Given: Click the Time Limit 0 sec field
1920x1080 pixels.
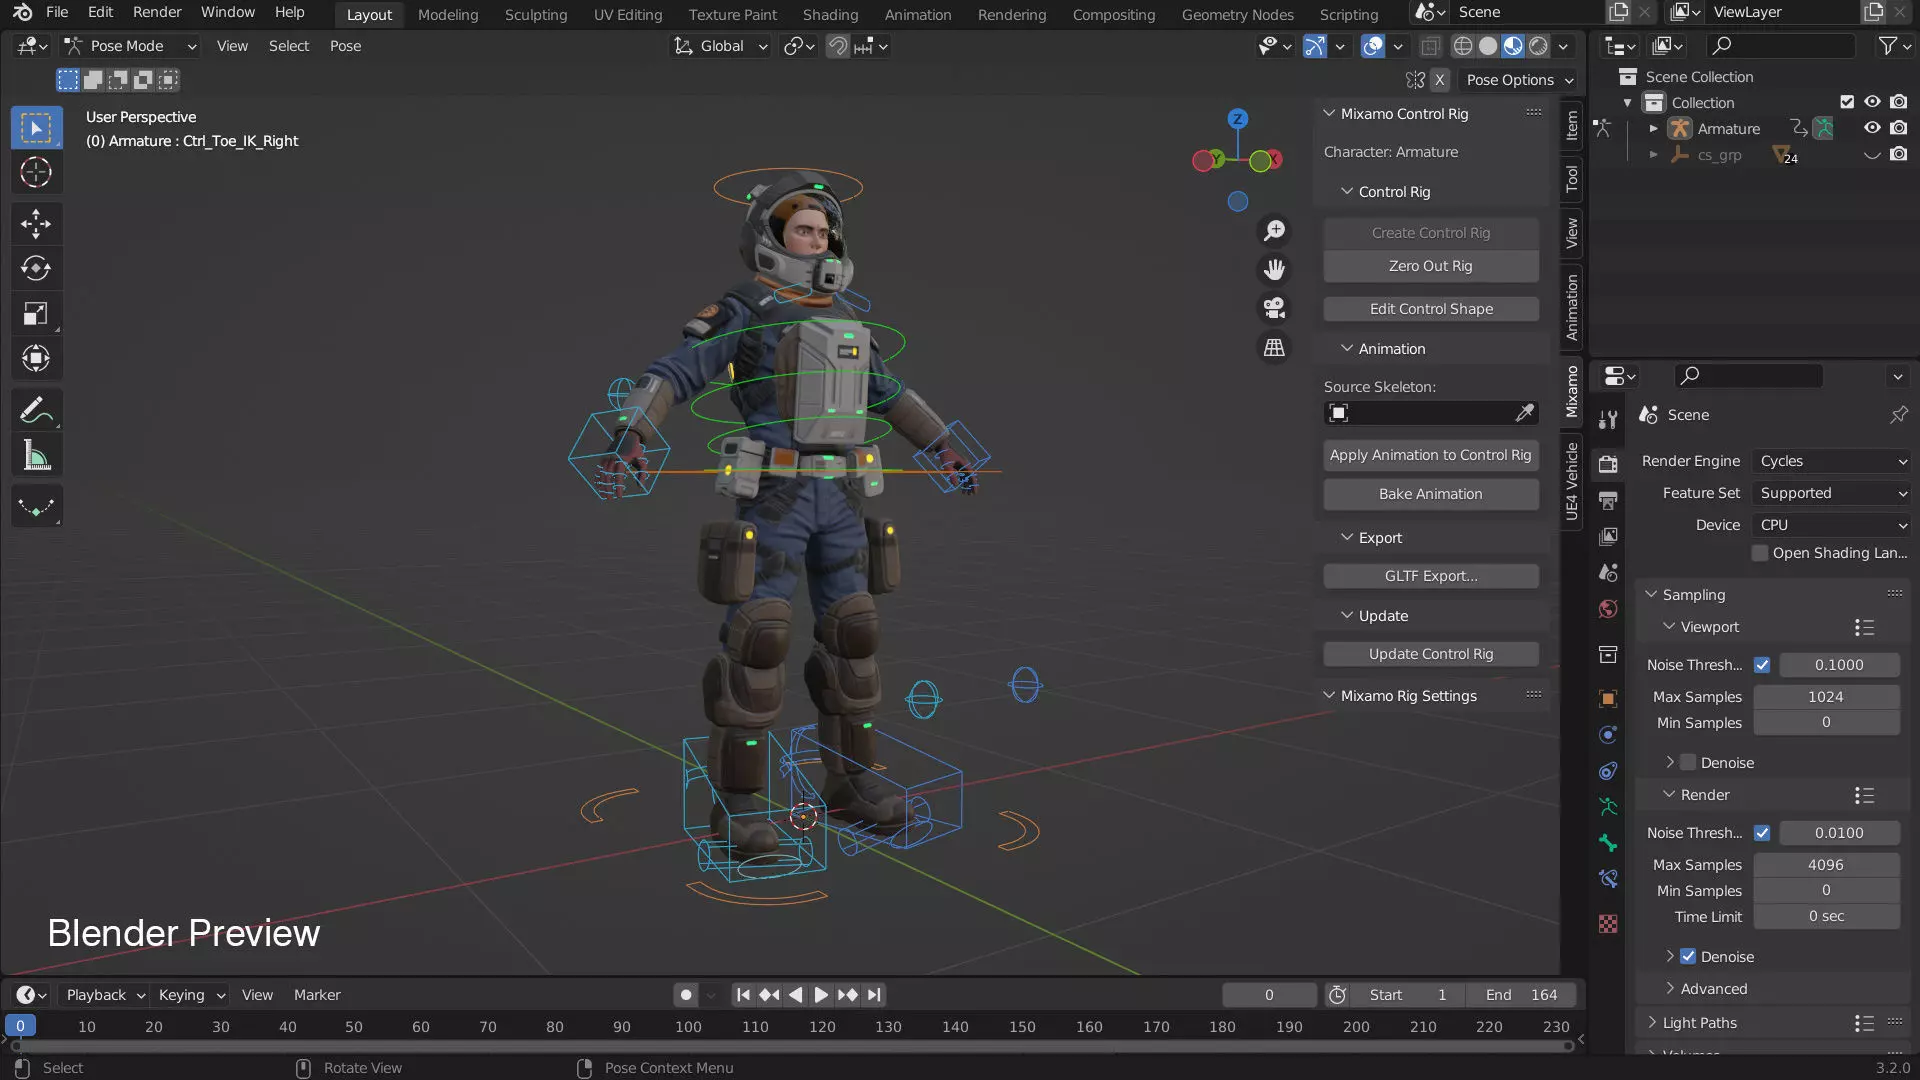Looking at the screenshot, I should tap(1826, 917).
